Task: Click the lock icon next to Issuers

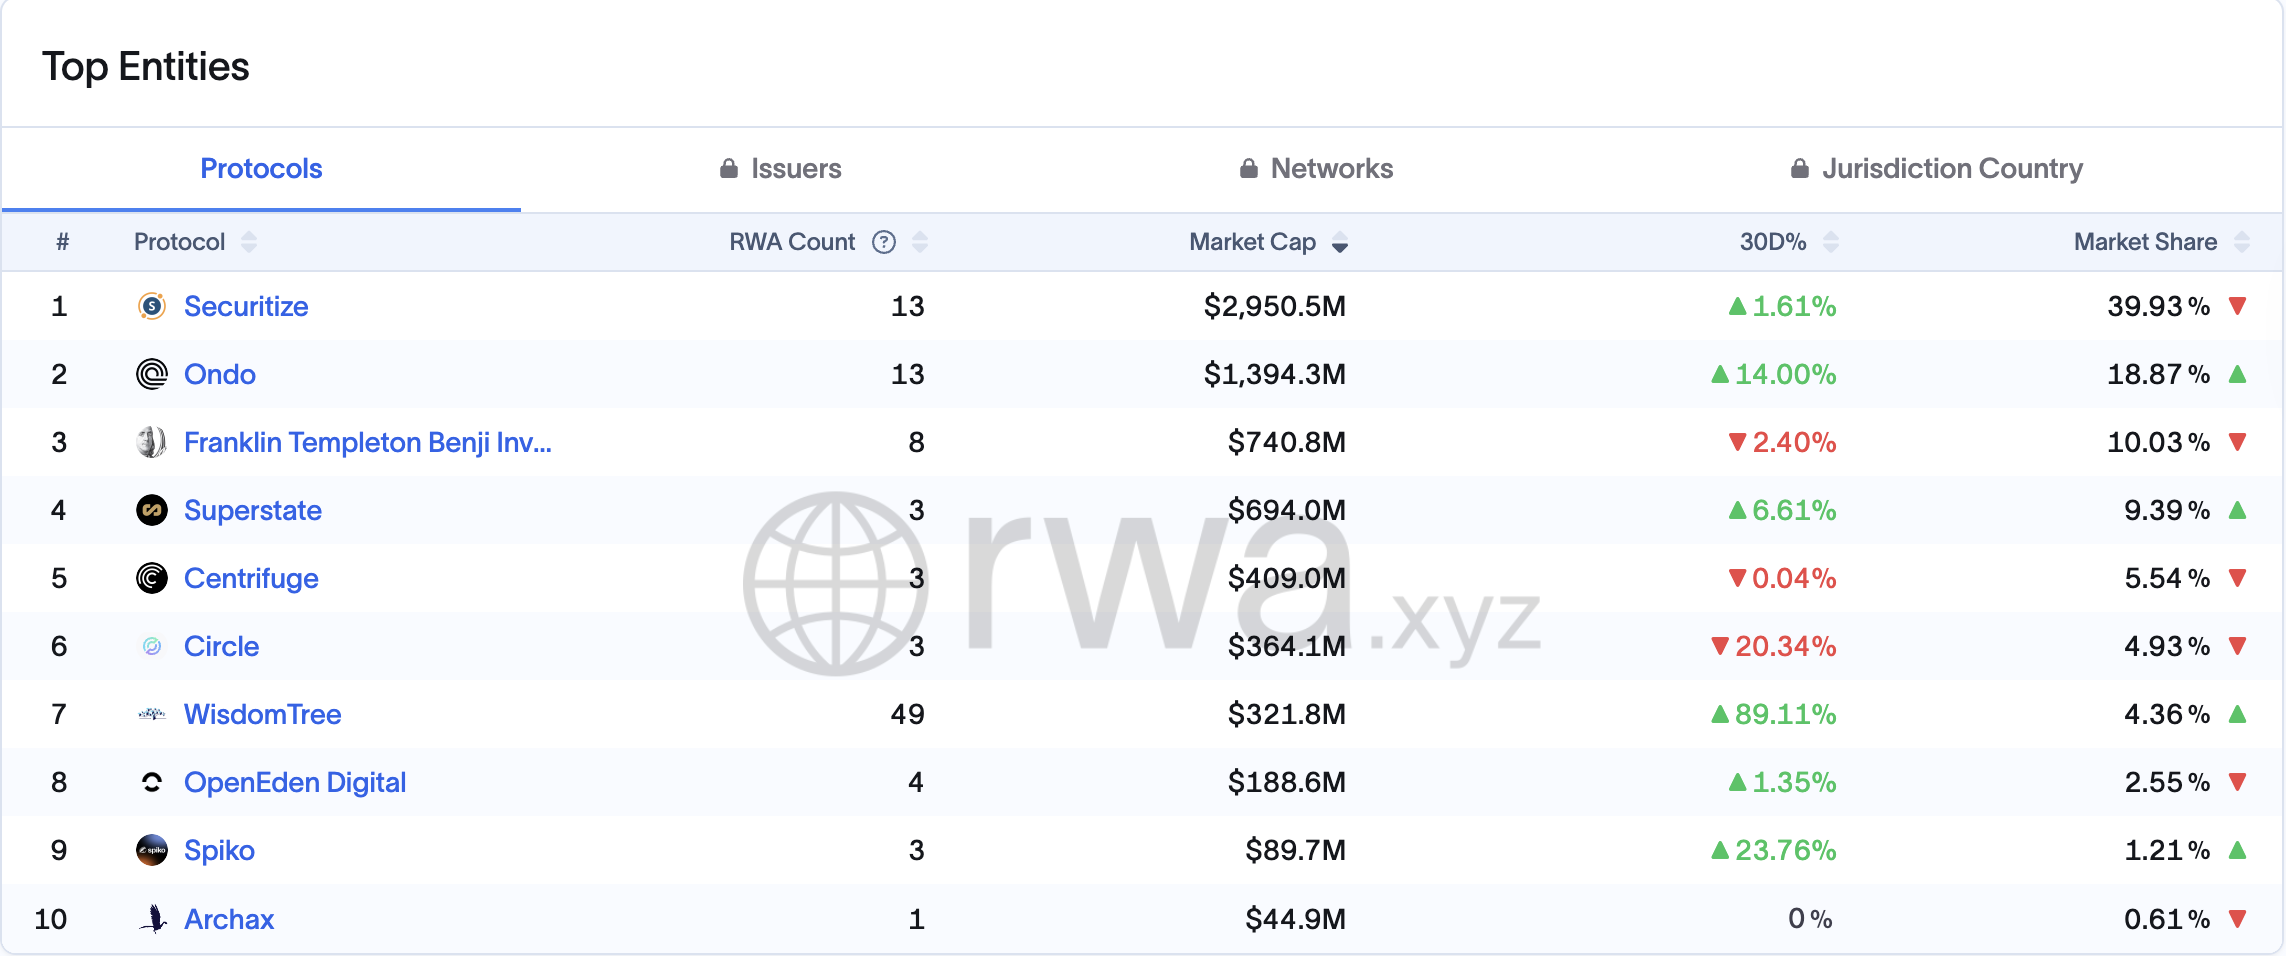Action: (728, 167)
